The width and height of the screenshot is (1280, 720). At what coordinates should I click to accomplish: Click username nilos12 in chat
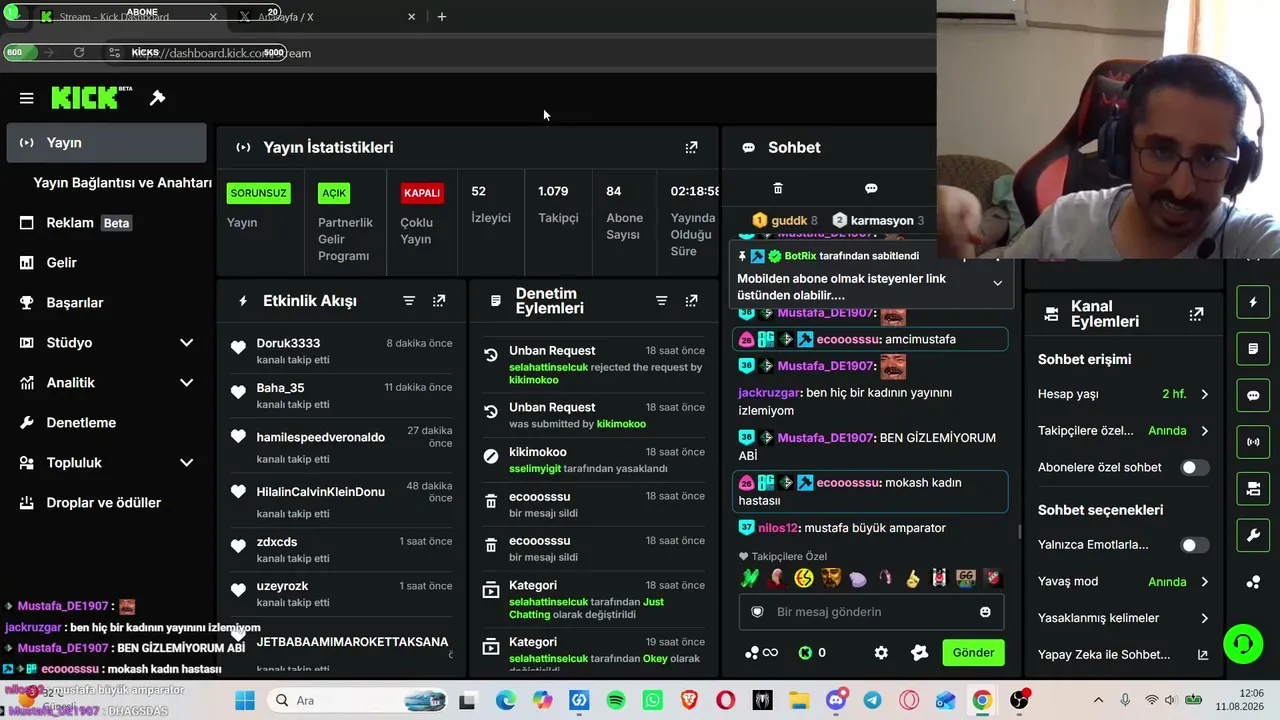pos(779,528)
